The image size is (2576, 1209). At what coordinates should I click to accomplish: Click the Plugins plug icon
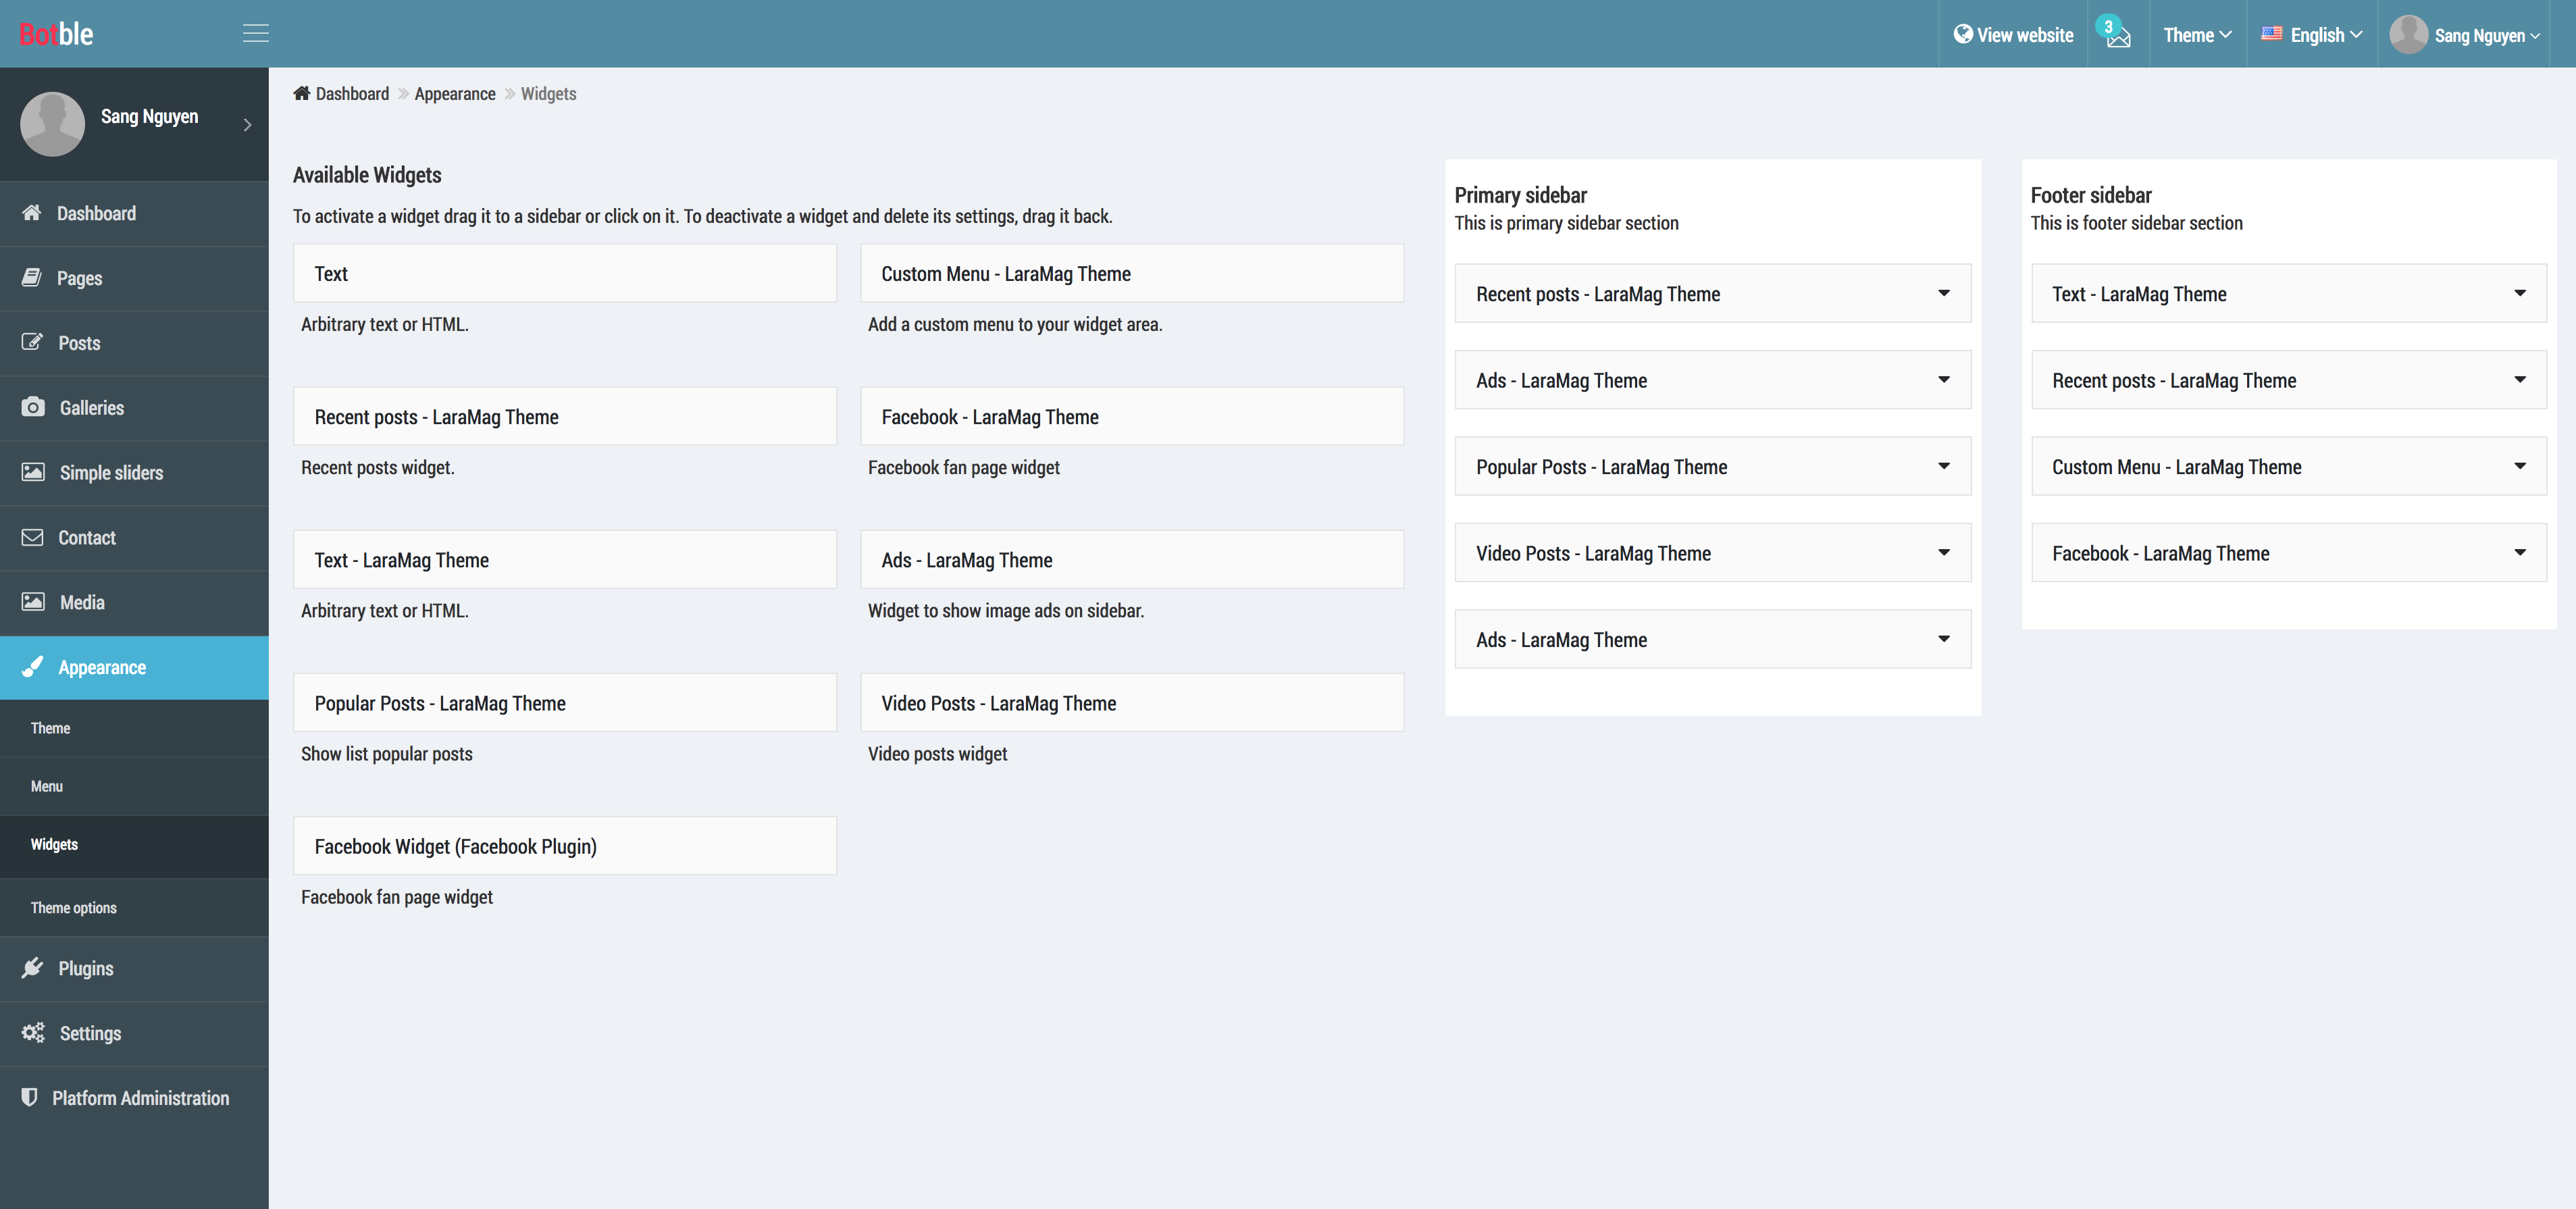click(x=33, y=967)
